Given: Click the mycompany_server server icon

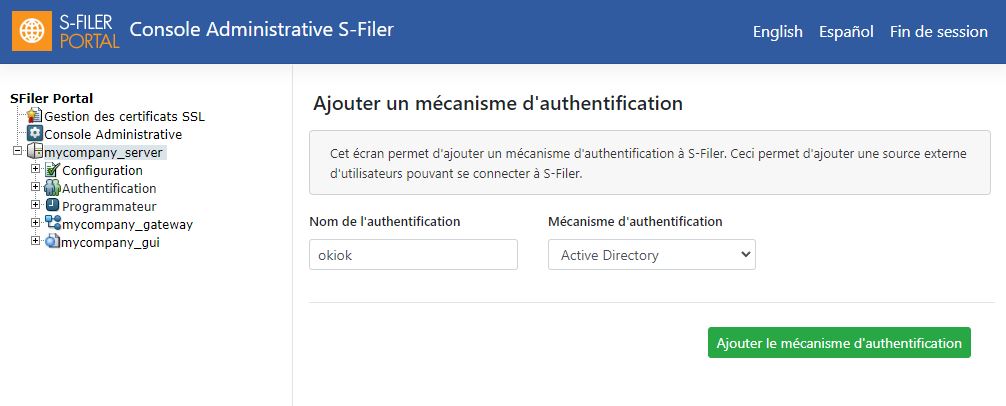Looking at the screenshot, I should tap(35, 152).
